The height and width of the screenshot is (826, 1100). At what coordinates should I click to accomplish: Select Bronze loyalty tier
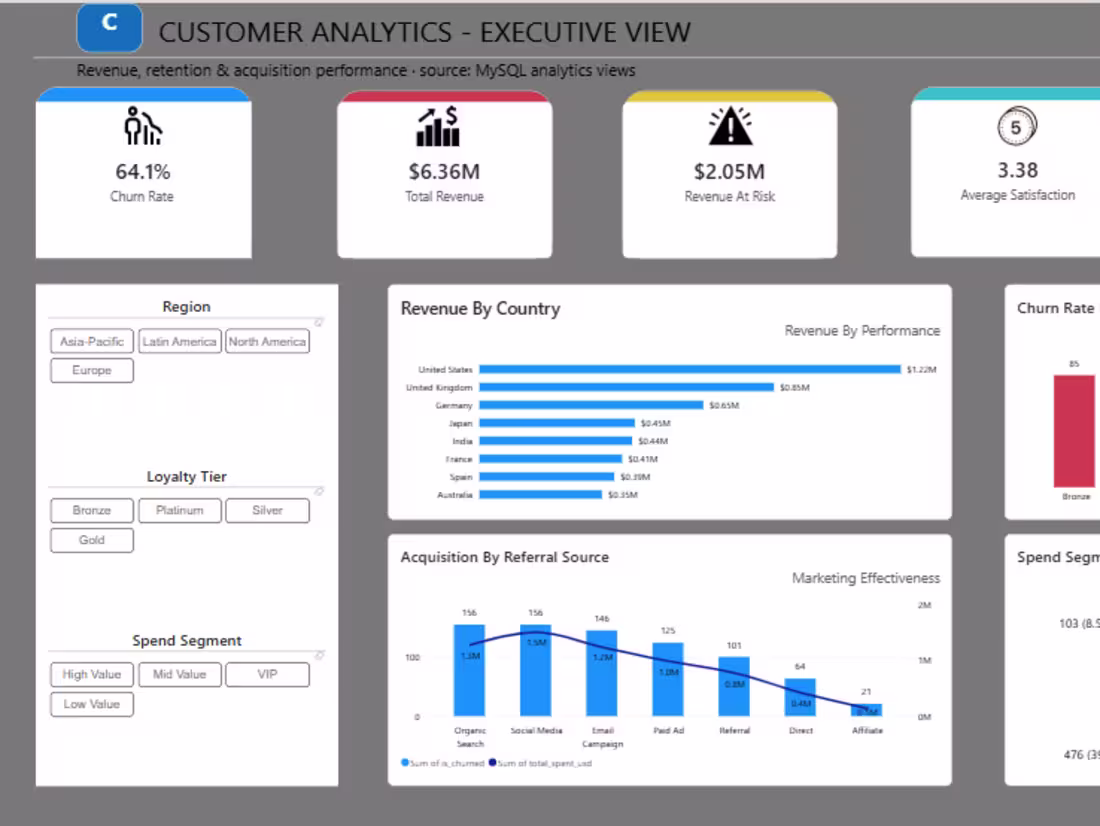click(92, 510)
